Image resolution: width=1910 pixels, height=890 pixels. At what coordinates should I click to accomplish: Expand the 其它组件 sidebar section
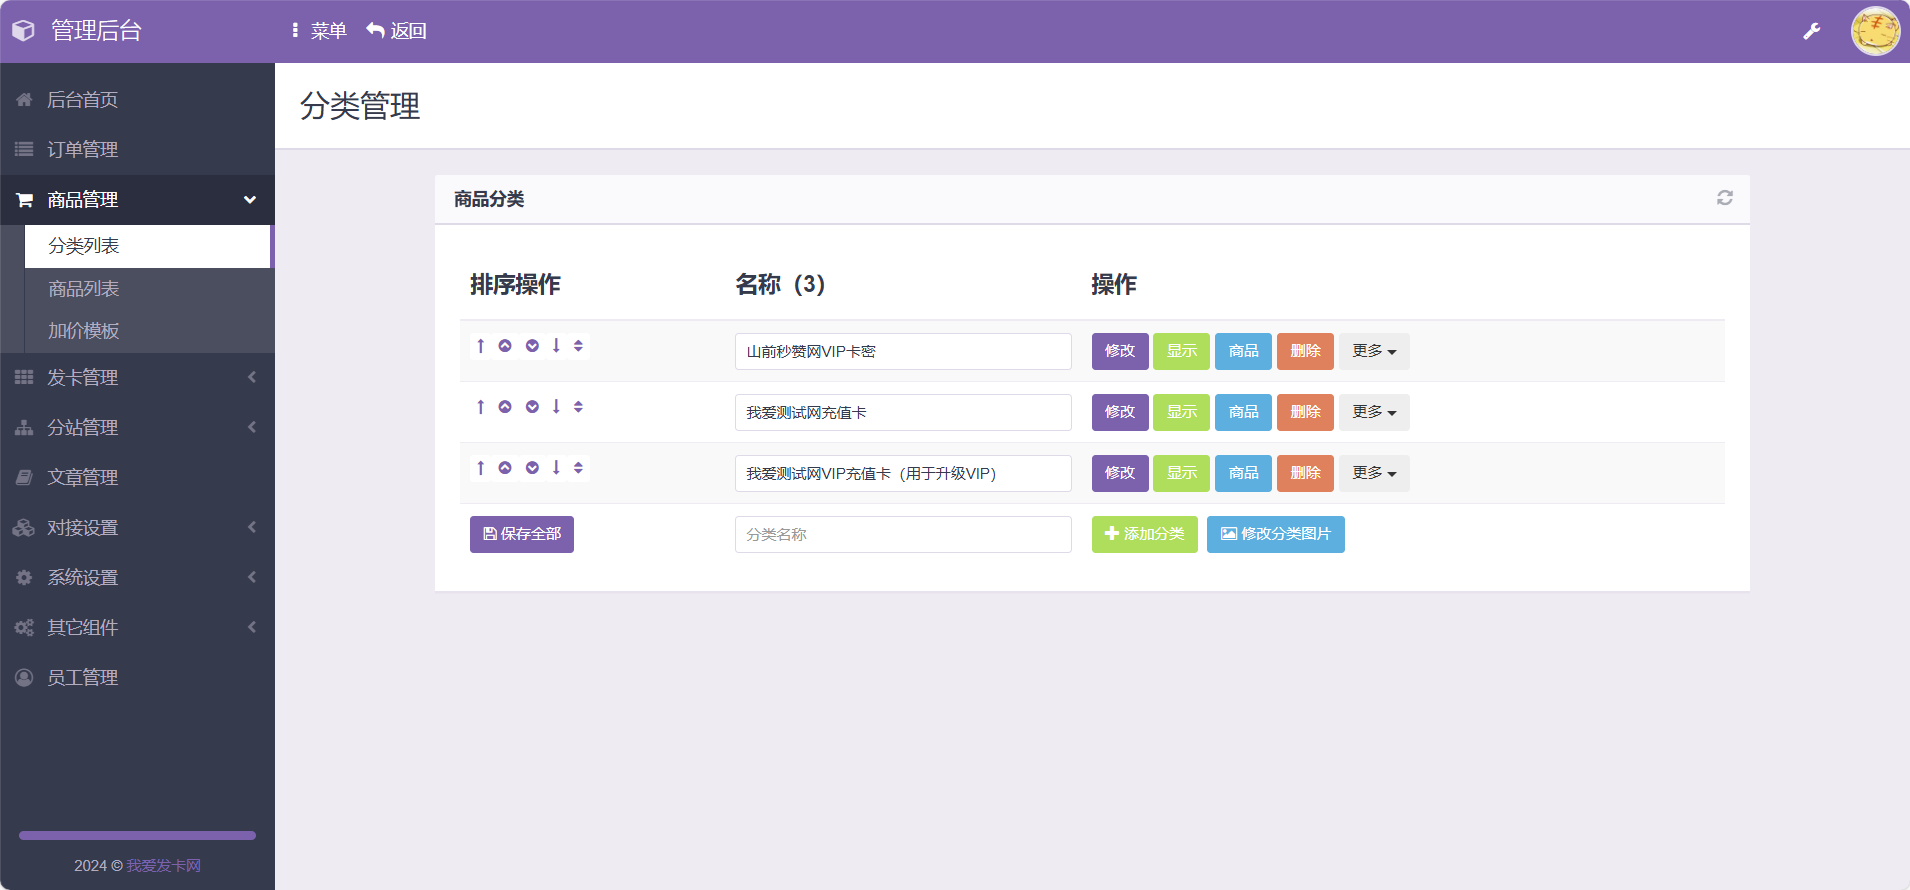137,627
